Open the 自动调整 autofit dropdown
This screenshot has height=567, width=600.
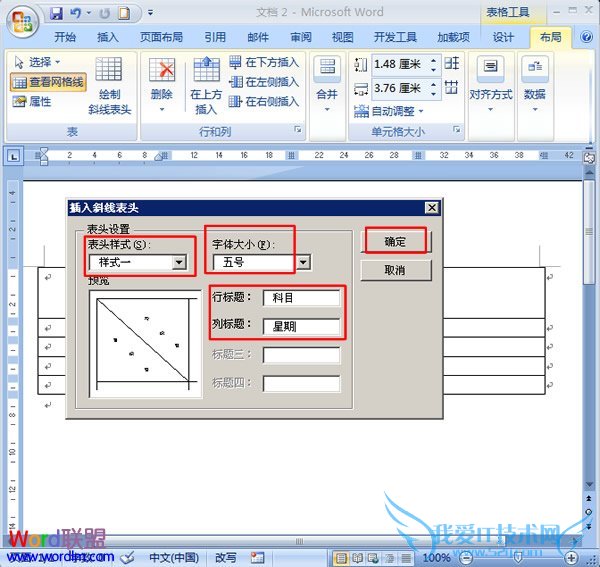pyautogui.click(x=389, y=111)
